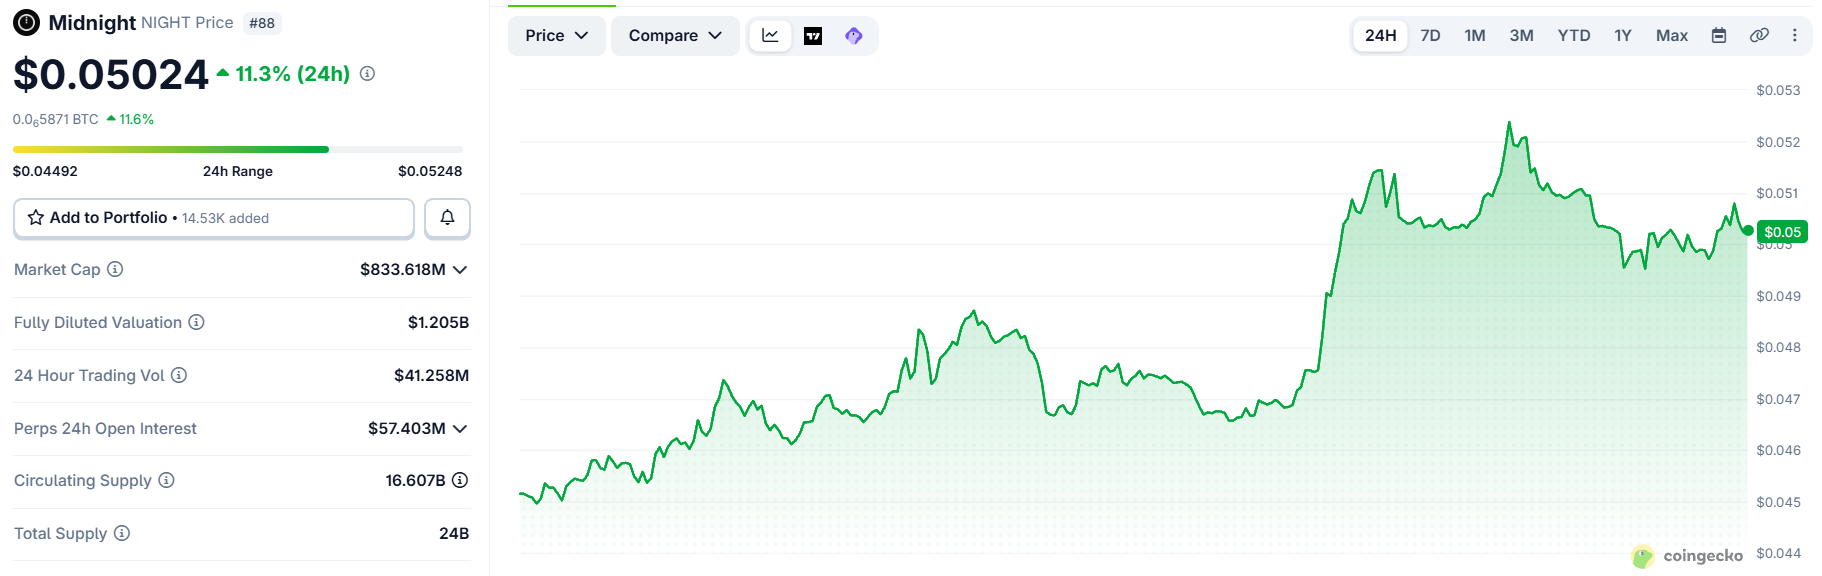Screen dimensions: 1822x576
Task: Click the $0.04492 range low value
Action: coord(45,171)
